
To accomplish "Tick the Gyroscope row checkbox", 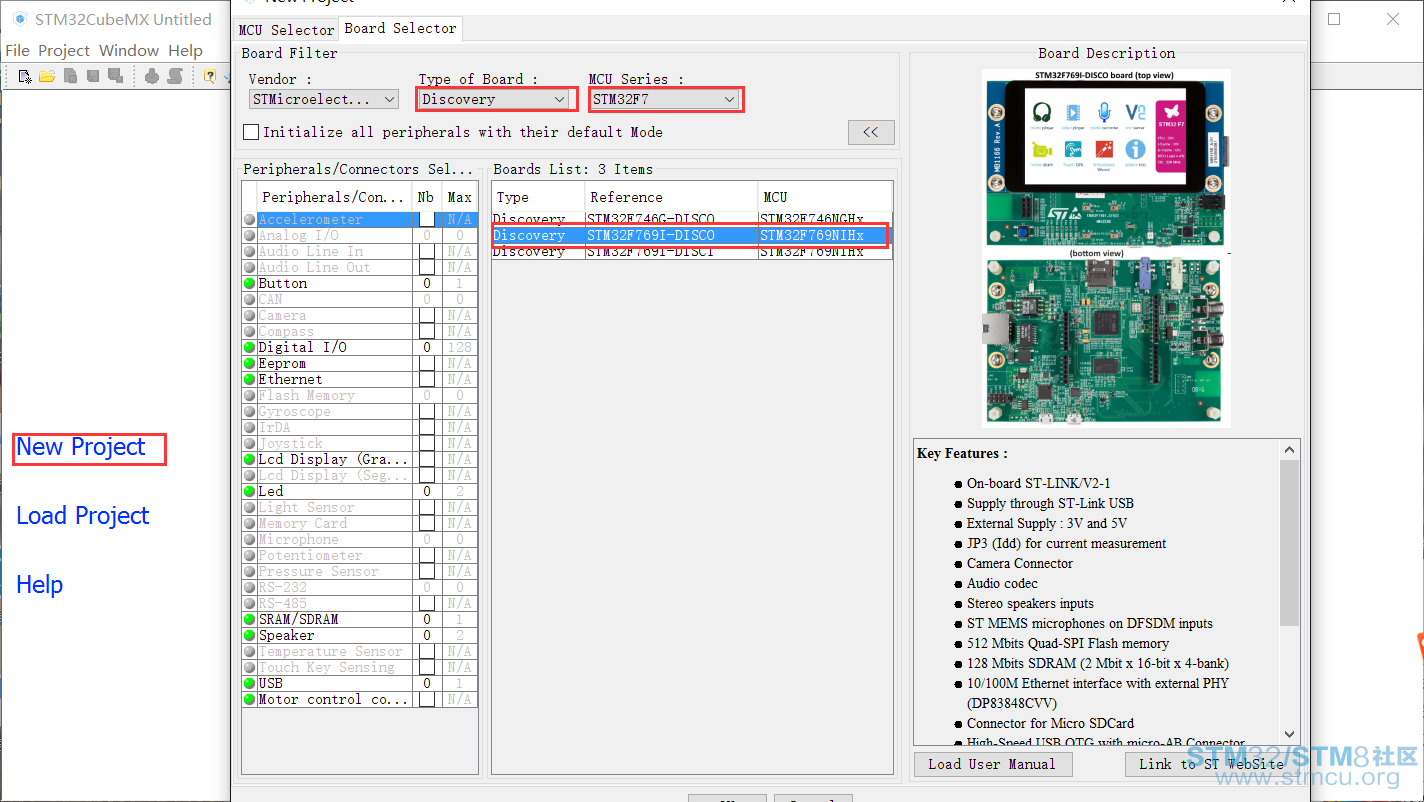I will click(x=427, y=412).
